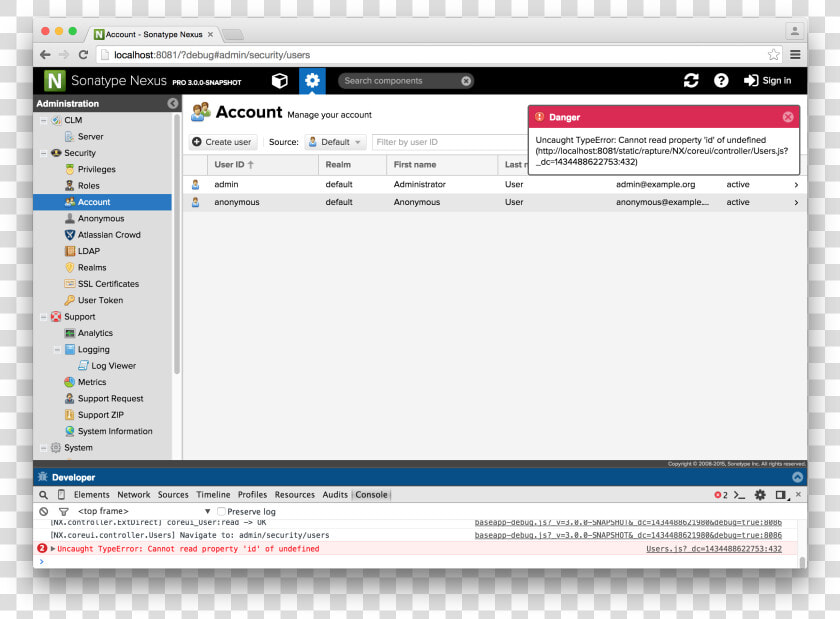Collapse the Security tree node
Image resolution: width=840 pixels, height=619 pixels.
[x=43, y=153]
